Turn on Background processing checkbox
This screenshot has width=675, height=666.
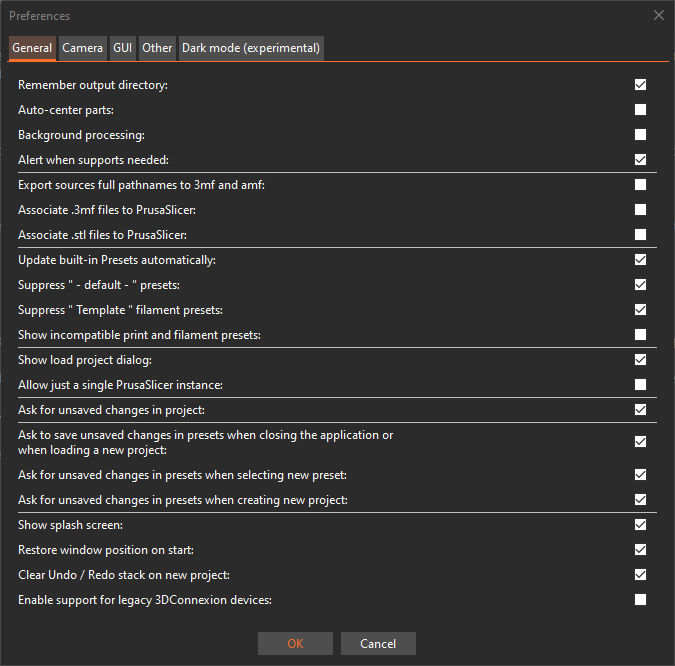(640, 135)
